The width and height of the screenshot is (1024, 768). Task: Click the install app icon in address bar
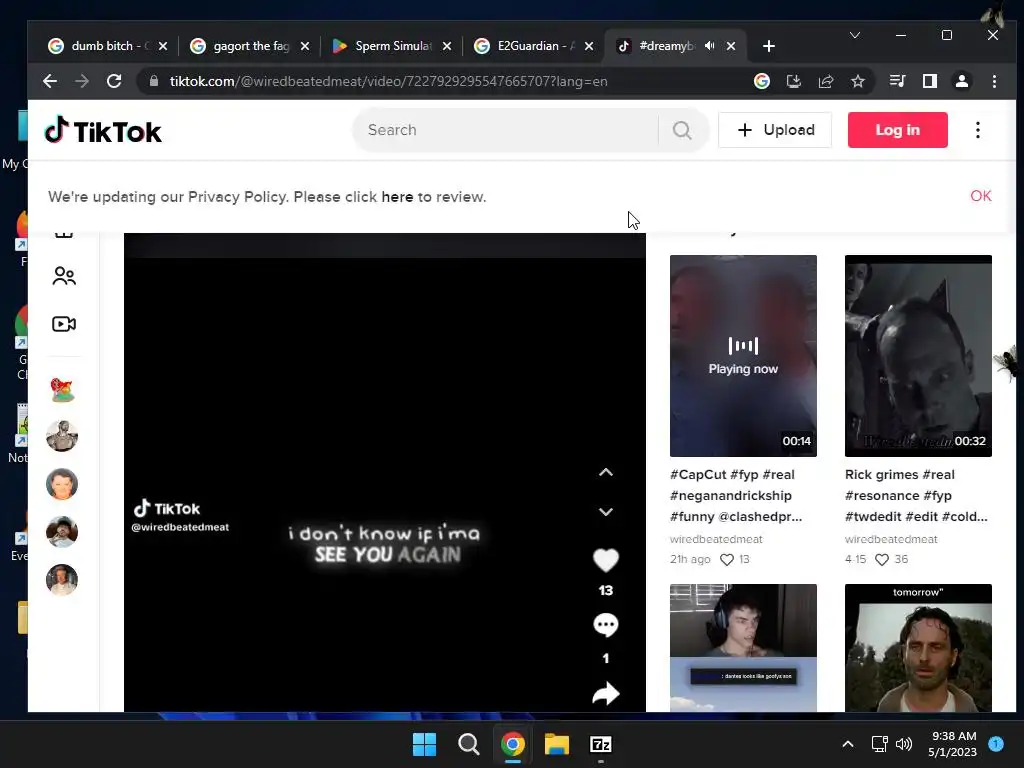793,81
